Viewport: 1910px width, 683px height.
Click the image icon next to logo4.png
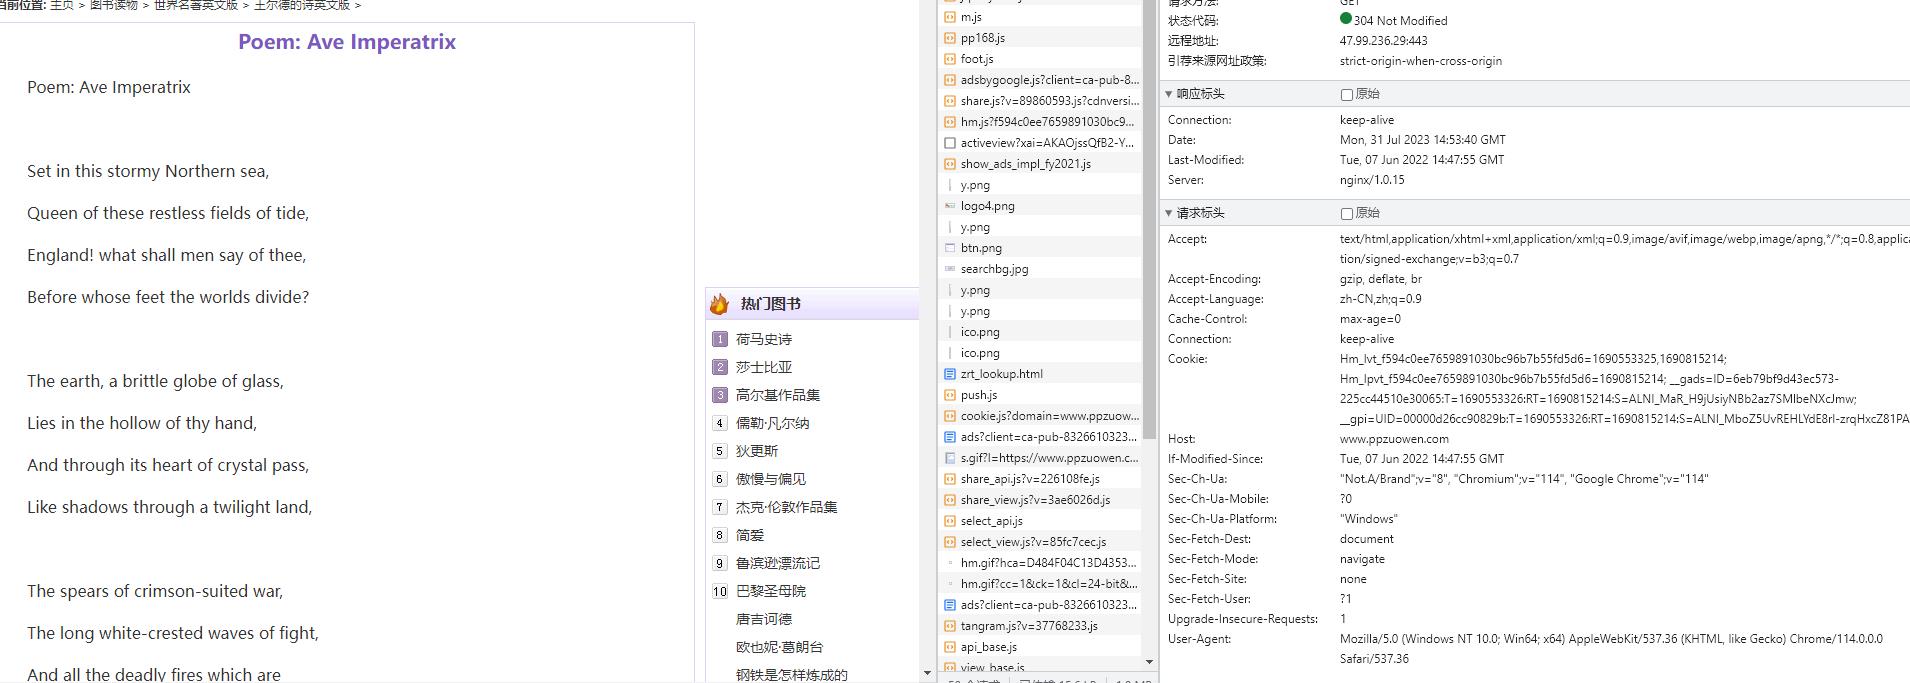coord(950,206)
